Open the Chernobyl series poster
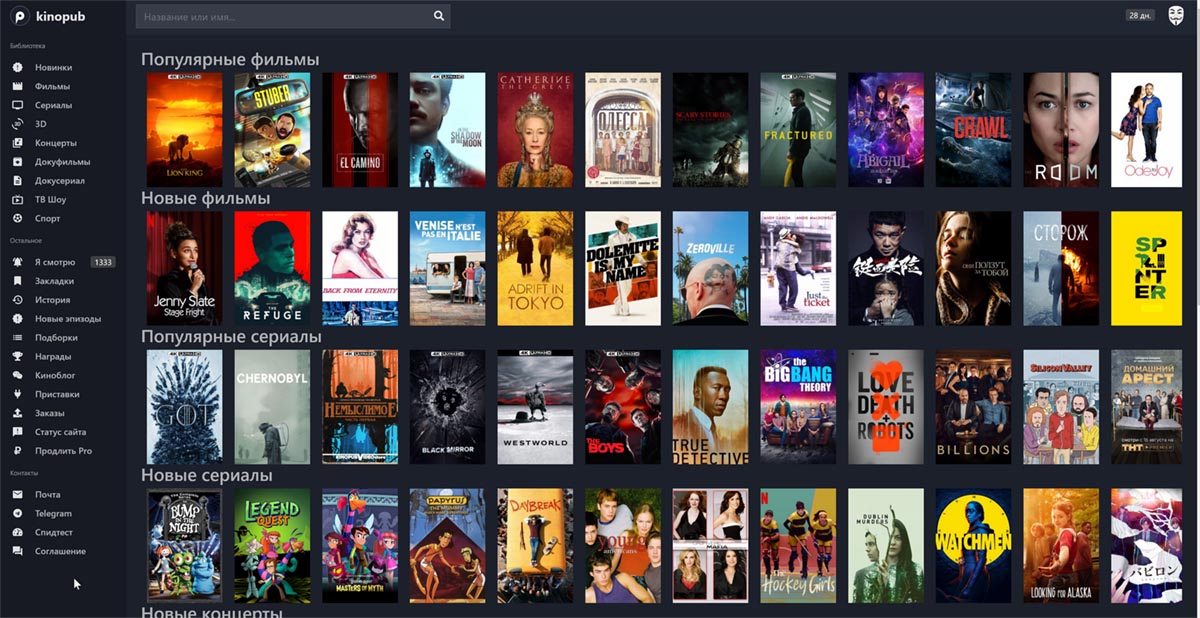 click(x=272, y=407)
